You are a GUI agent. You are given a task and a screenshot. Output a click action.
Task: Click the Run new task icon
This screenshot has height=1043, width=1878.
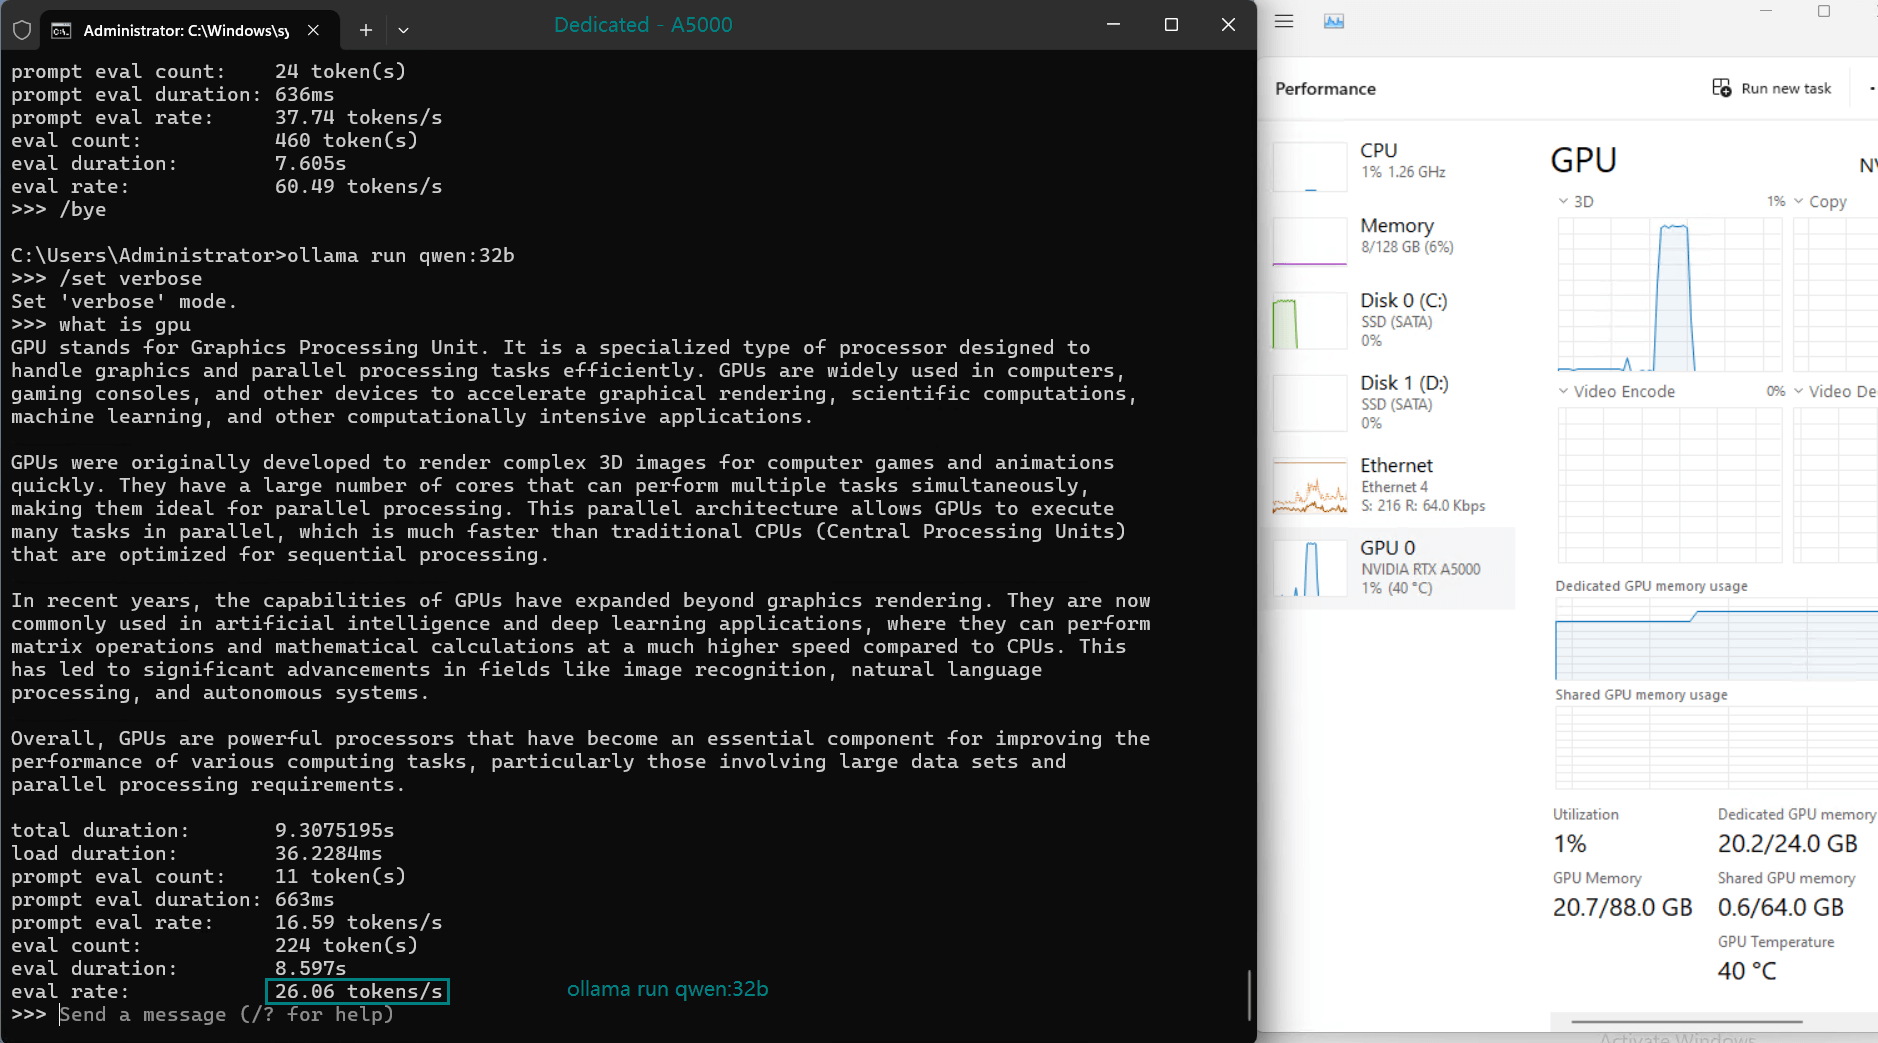click(1721, 88)
